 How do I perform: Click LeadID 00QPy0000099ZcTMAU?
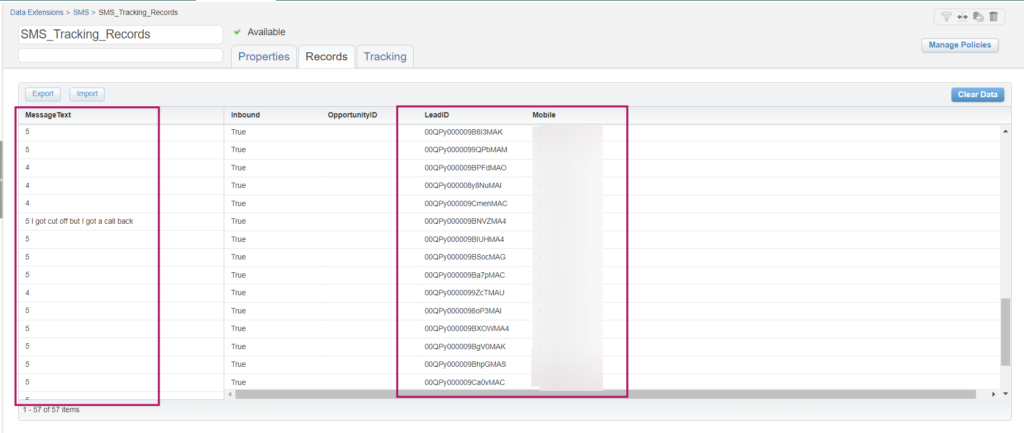(x=464, y=293)
